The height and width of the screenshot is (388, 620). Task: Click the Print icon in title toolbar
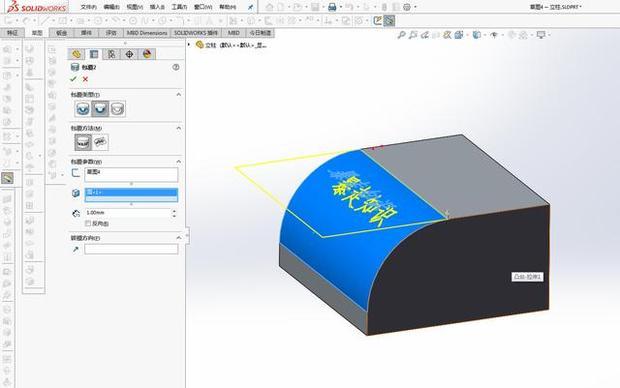(332, 7)
